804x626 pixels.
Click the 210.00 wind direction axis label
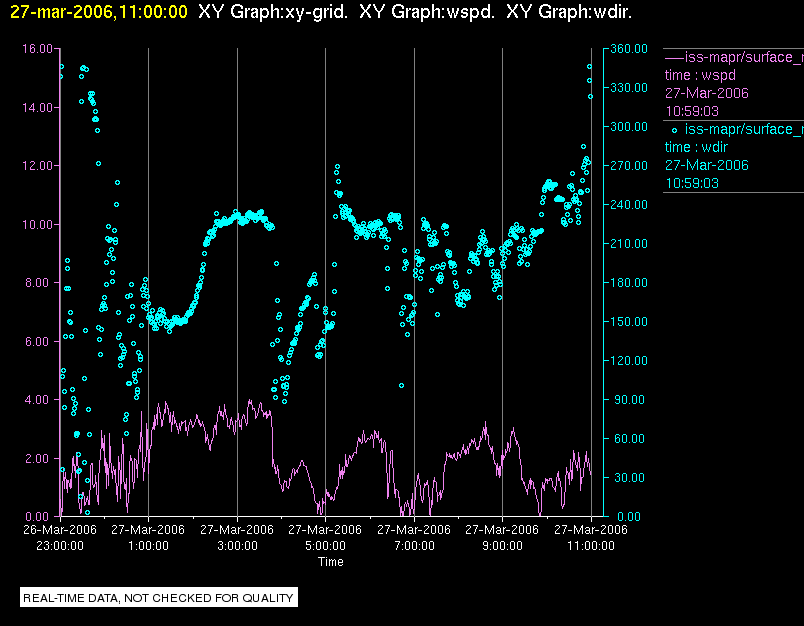coord(629,244)
